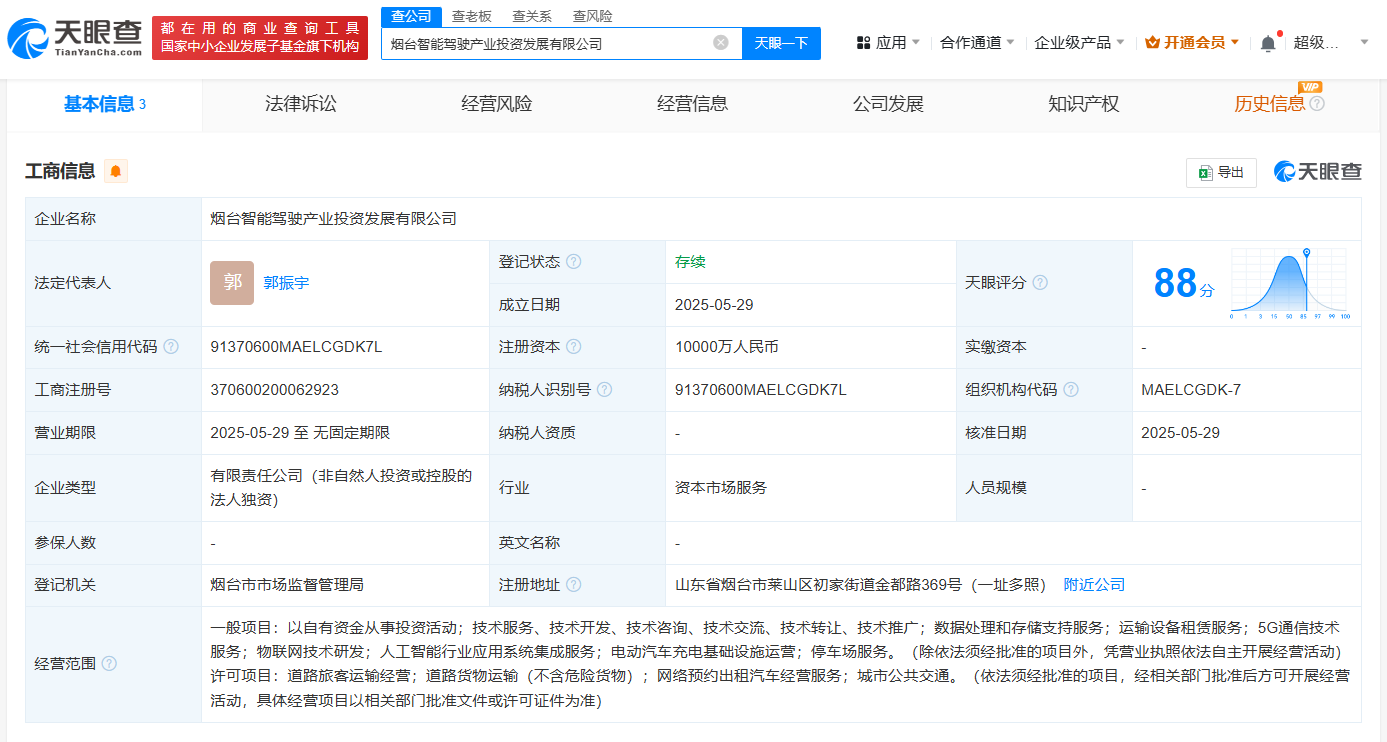Screen dimensions: 1387x742
Task: Click the help icon beside 天眼评分
Action: 1040,283
